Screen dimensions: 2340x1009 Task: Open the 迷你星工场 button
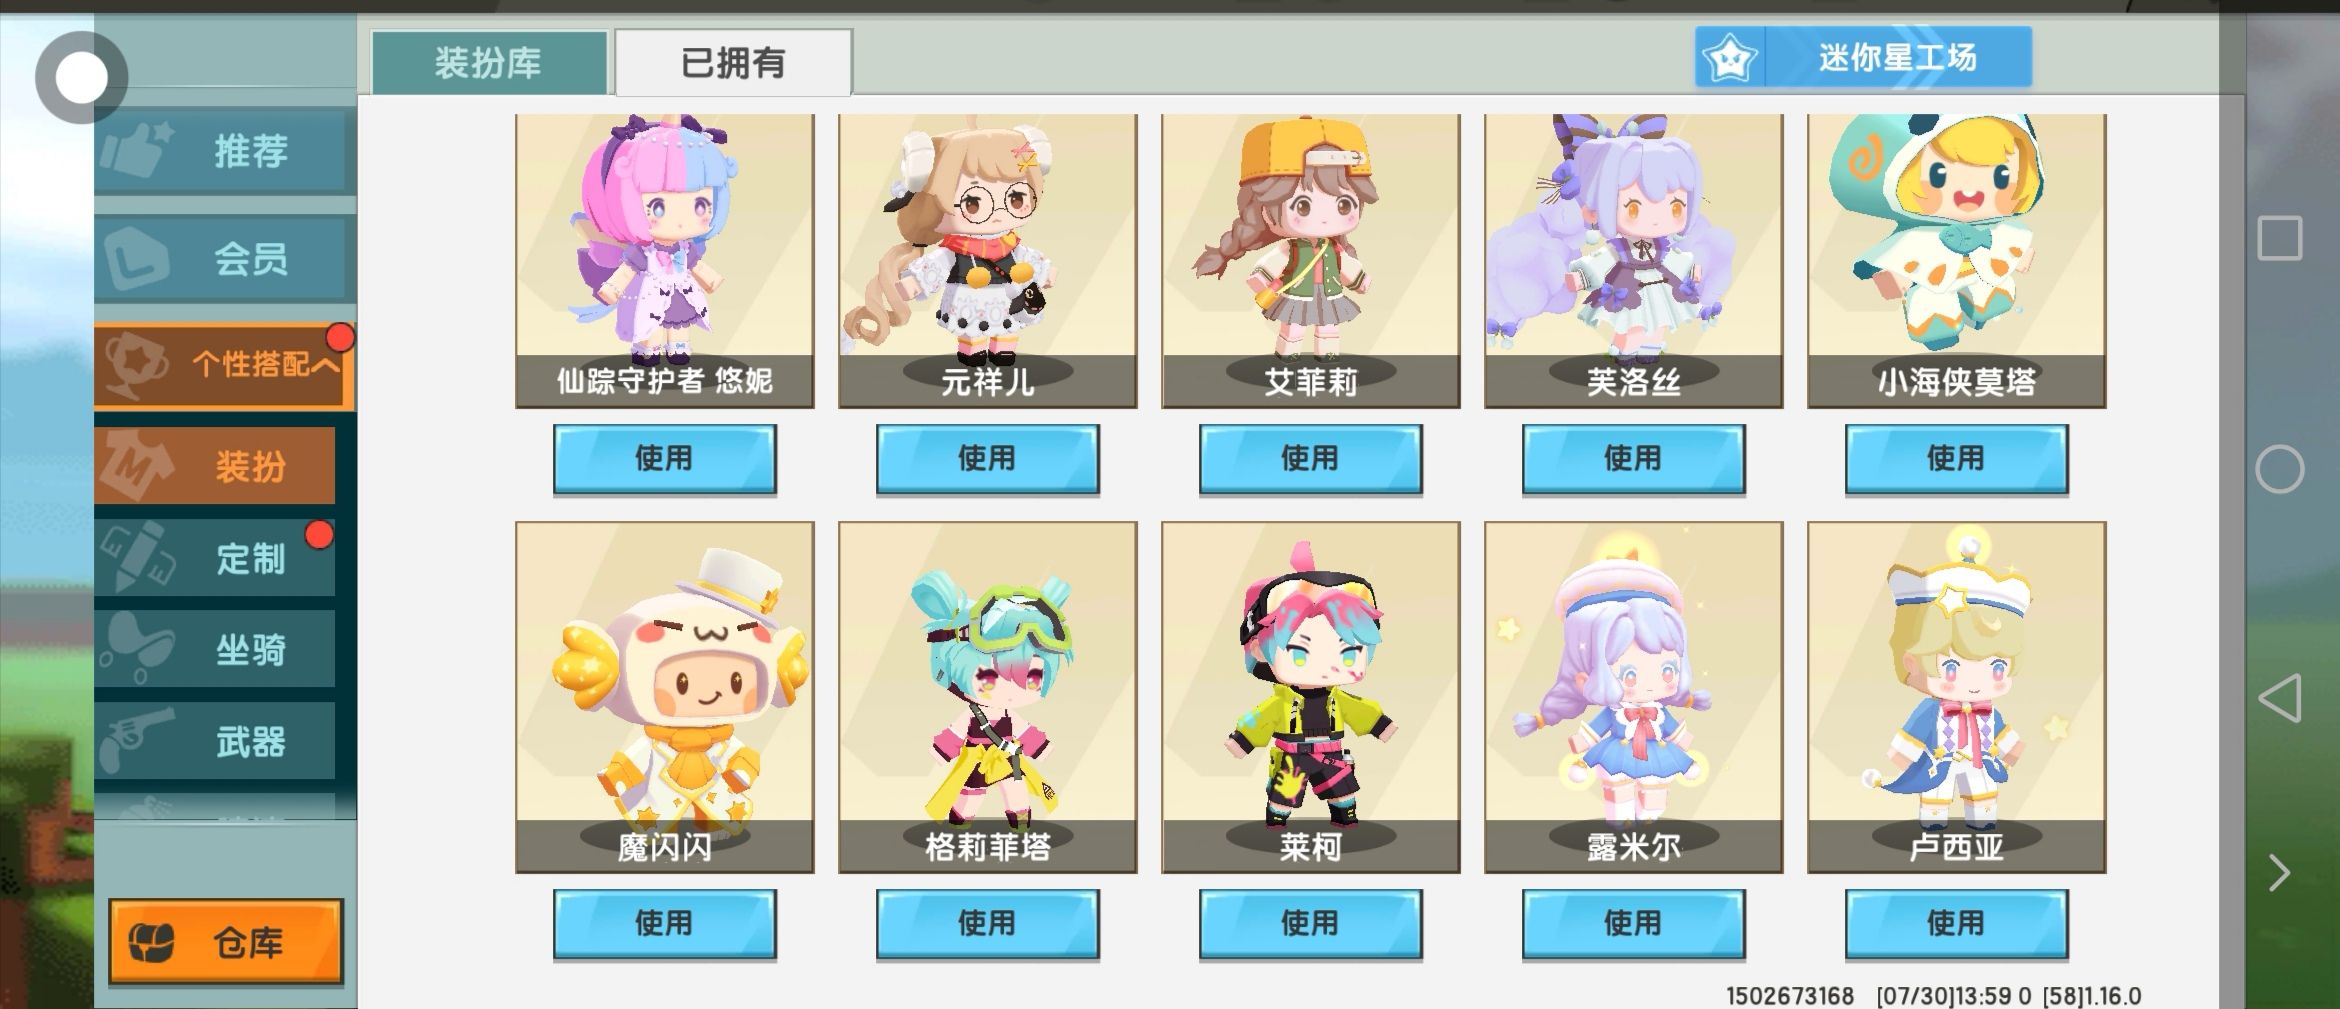1863,58
